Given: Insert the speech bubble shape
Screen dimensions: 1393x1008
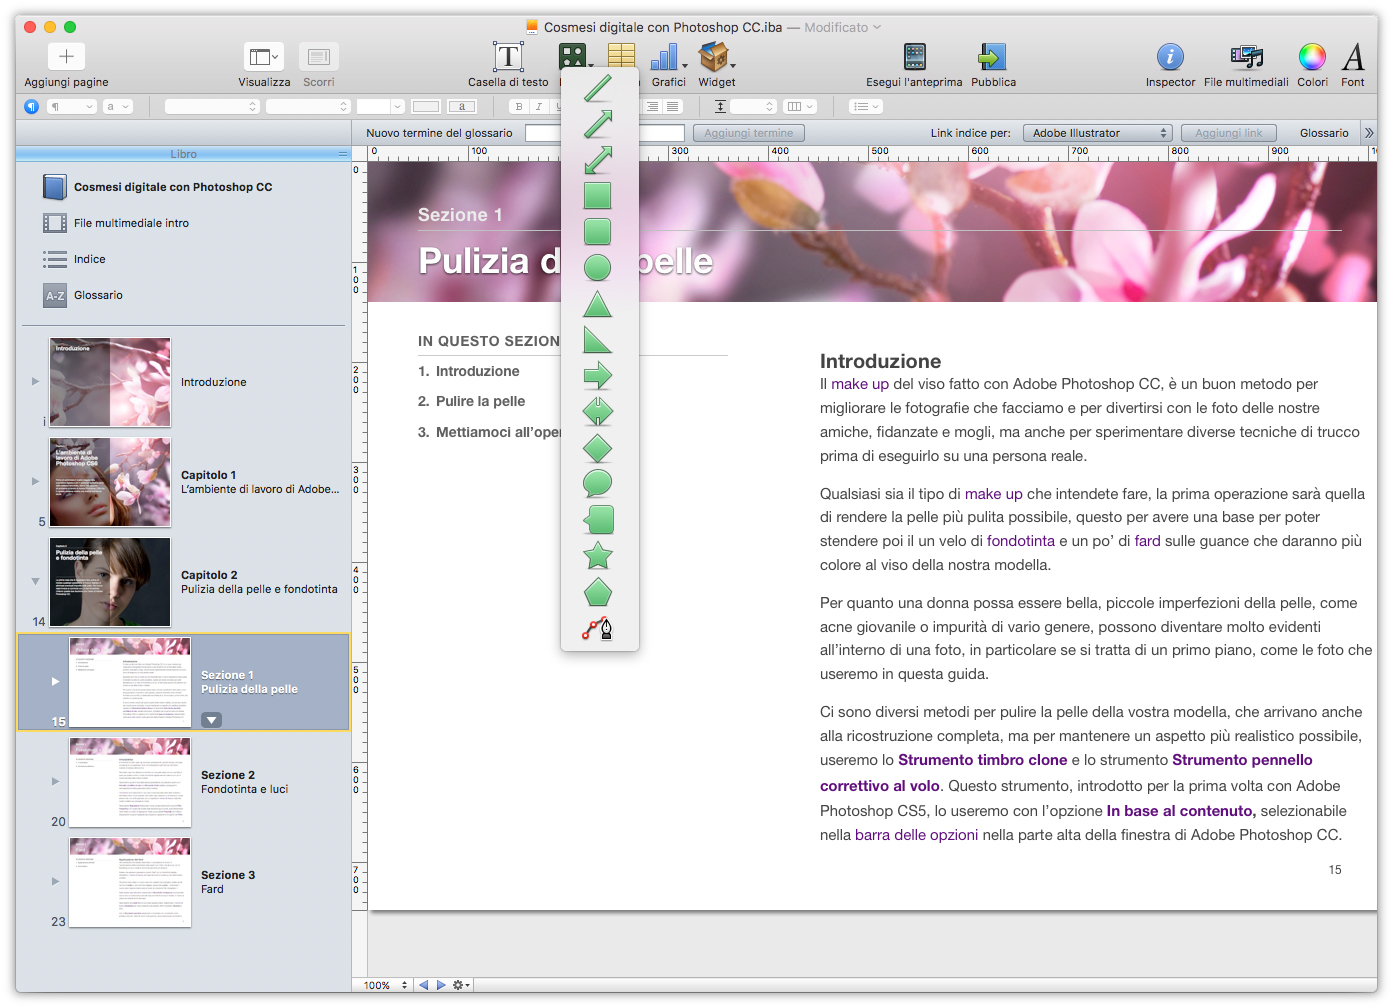Looking at the screenshot, I should (x=598, y=484).
